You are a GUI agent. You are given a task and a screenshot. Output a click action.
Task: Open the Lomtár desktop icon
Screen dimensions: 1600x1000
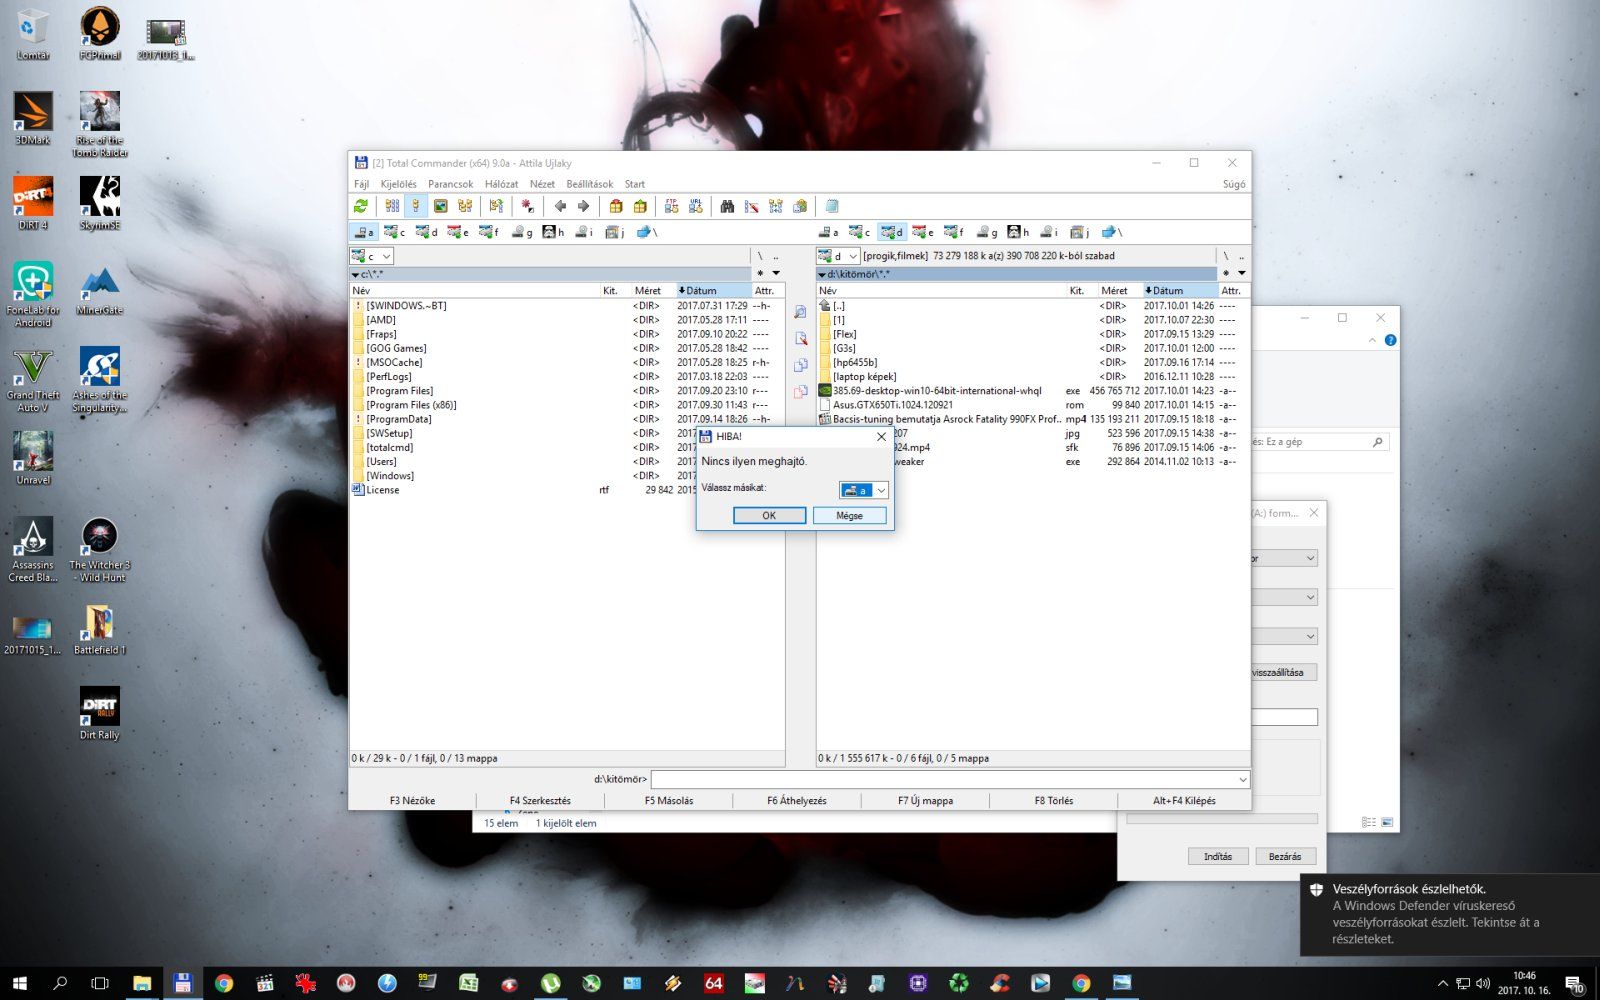(33, 34)
